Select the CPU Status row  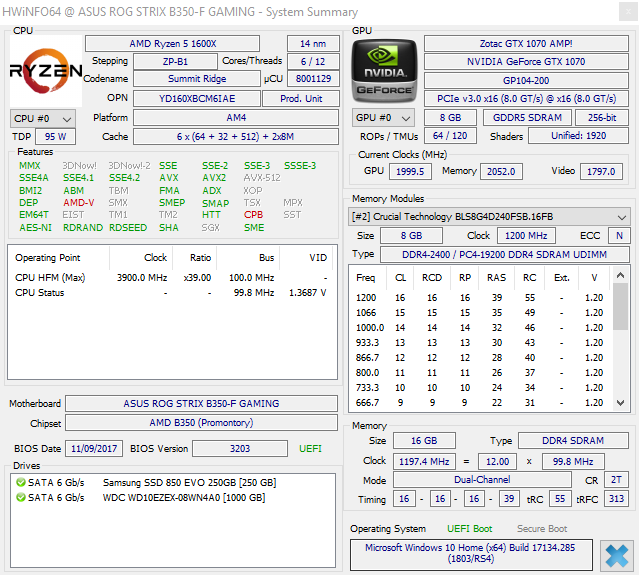171,293
